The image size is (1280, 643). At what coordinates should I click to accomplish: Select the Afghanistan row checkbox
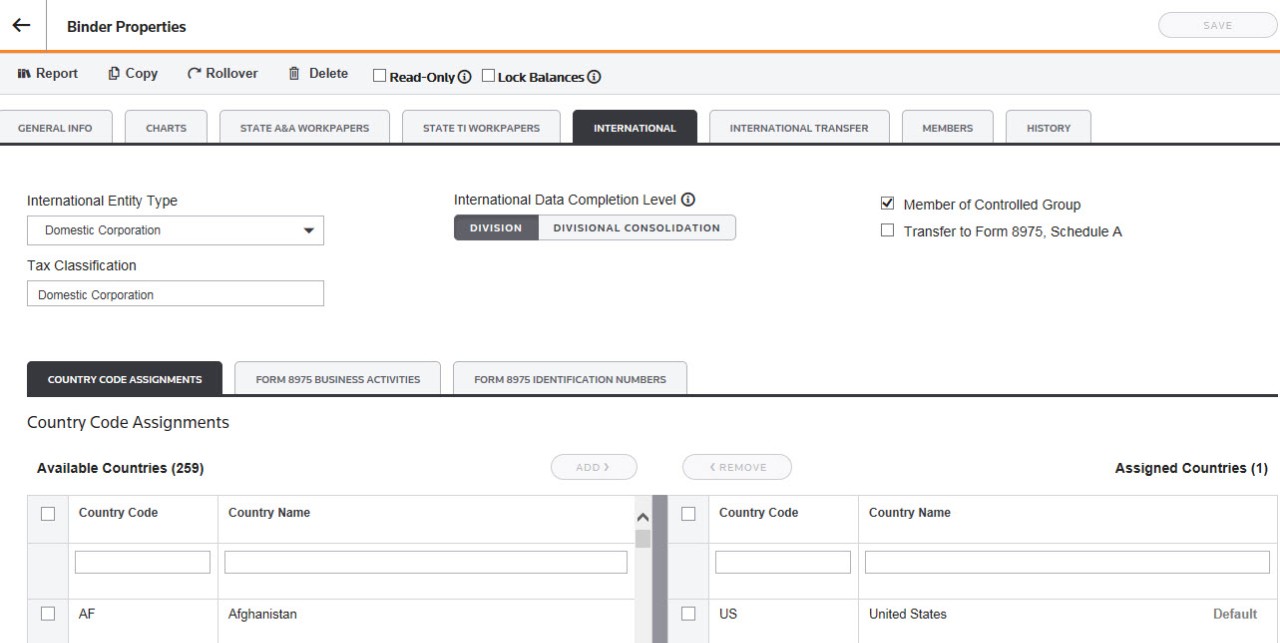coord(47,613)
